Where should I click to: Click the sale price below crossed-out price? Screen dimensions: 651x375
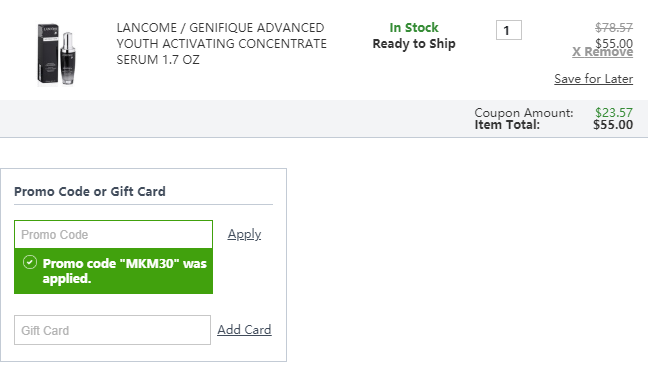coord(614,42)
